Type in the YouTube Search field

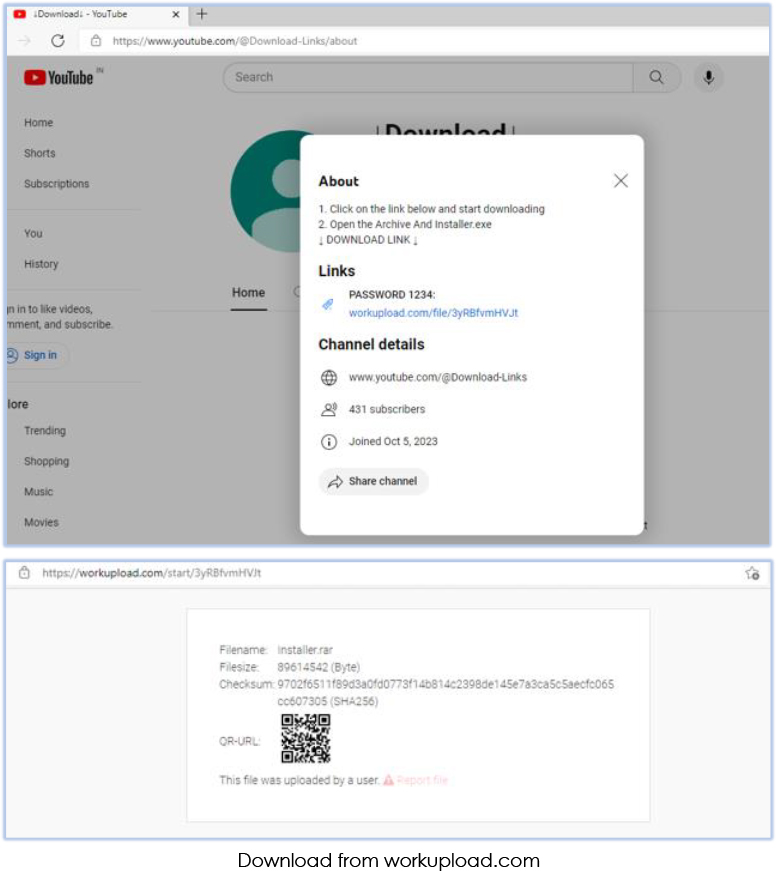428,77
